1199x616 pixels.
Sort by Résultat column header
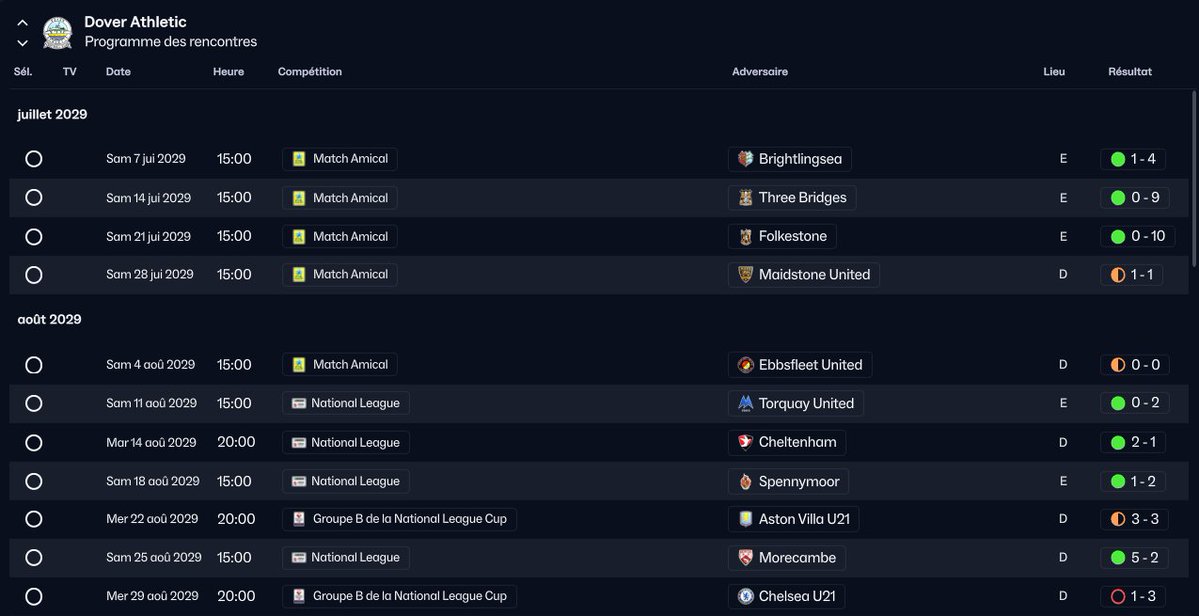[1130, 72]
